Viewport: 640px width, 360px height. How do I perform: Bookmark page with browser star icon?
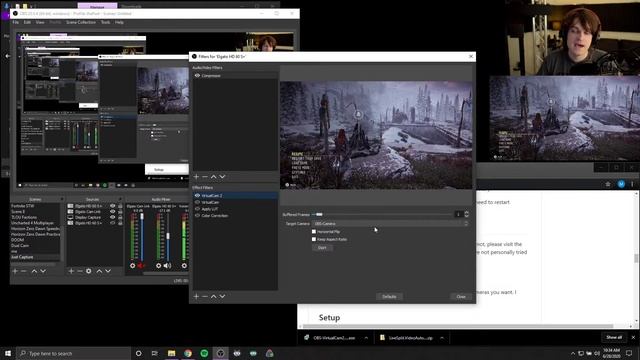click(608, 184)
